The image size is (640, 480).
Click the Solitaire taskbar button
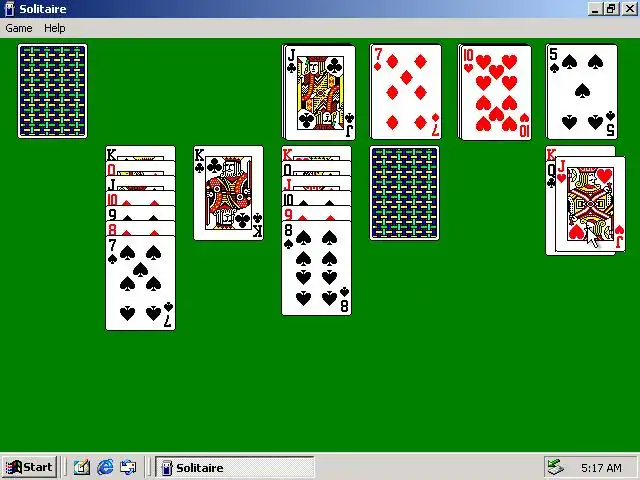[235, 467]
